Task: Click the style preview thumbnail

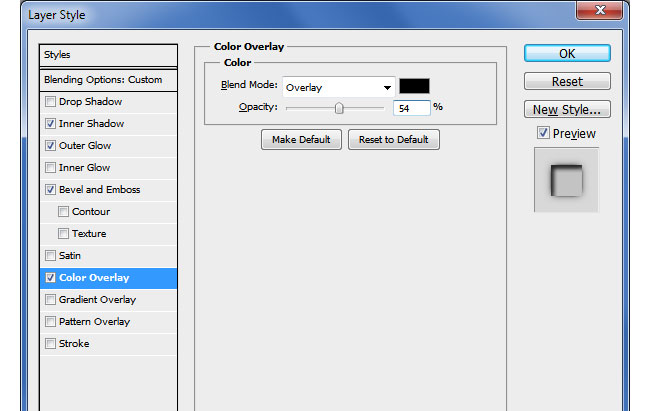Action: pos(566,180)
